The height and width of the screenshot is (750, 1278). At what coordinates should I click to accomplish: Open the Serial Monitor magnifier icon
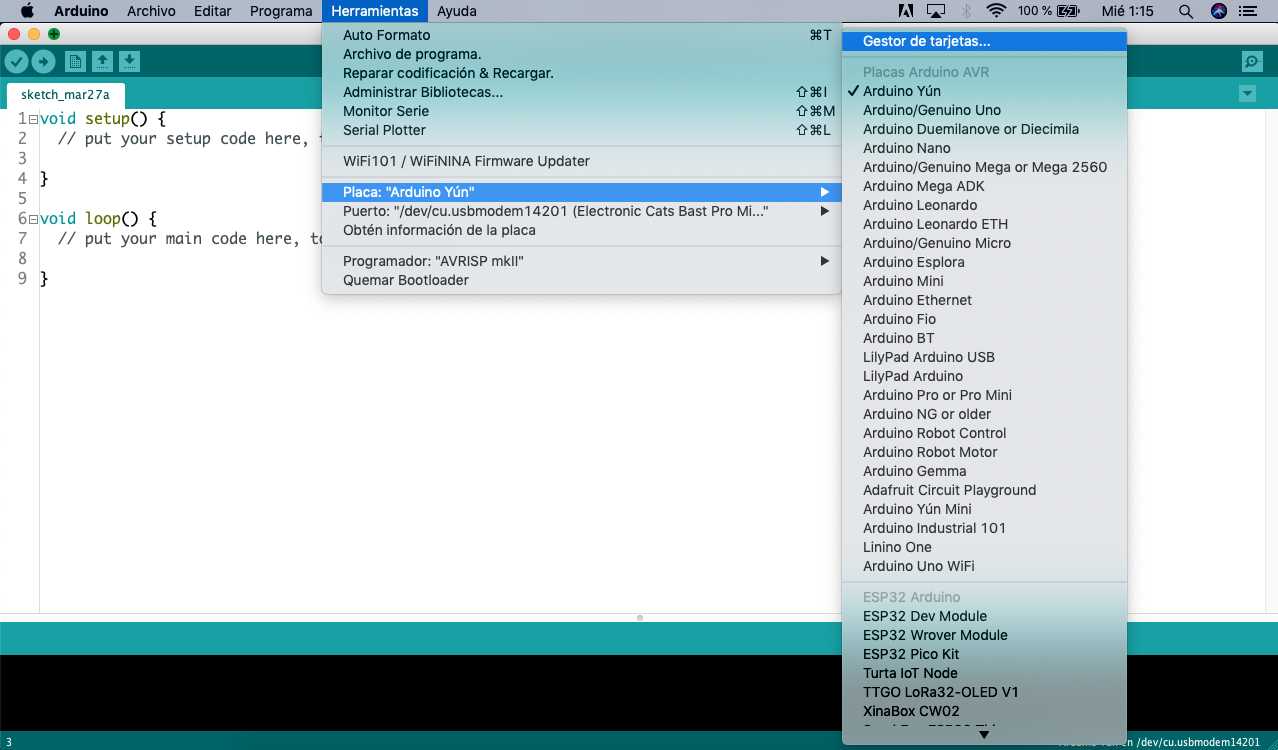click(x=1252, y=62)
